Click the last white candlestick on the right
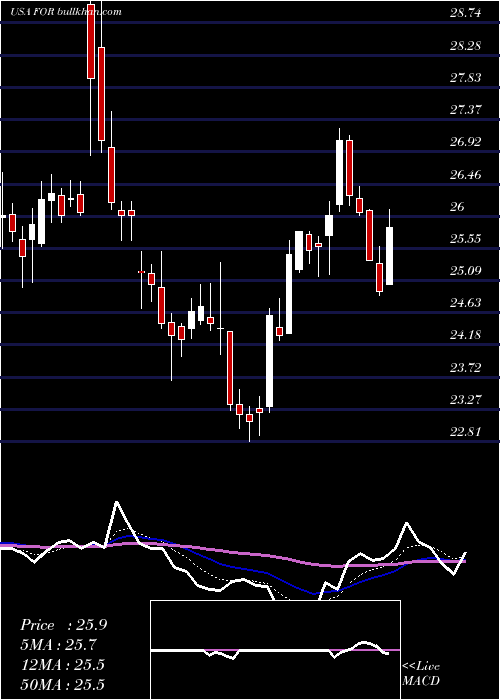Screen dimensions: 500x700 (389, 256)
